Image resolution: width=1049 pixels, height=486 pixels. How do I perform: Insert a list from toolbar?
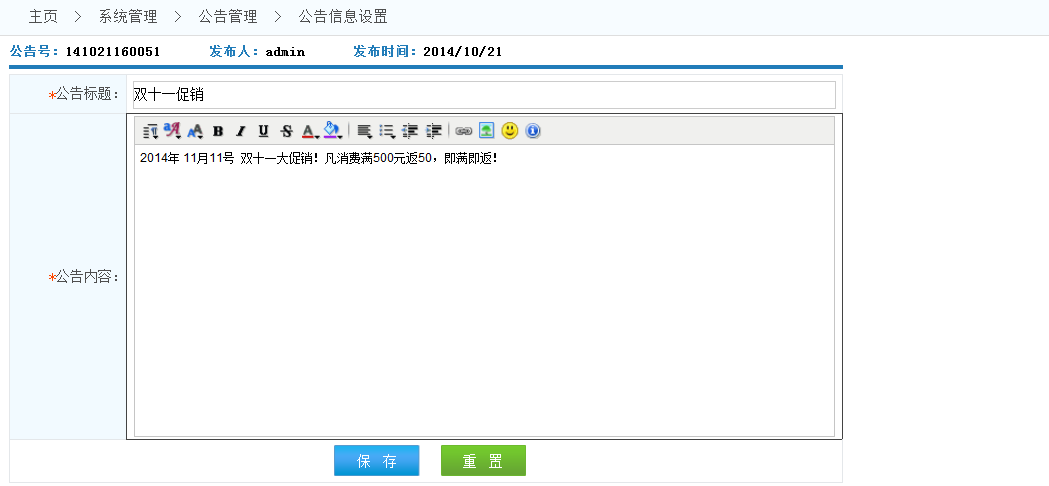[387, 131]
